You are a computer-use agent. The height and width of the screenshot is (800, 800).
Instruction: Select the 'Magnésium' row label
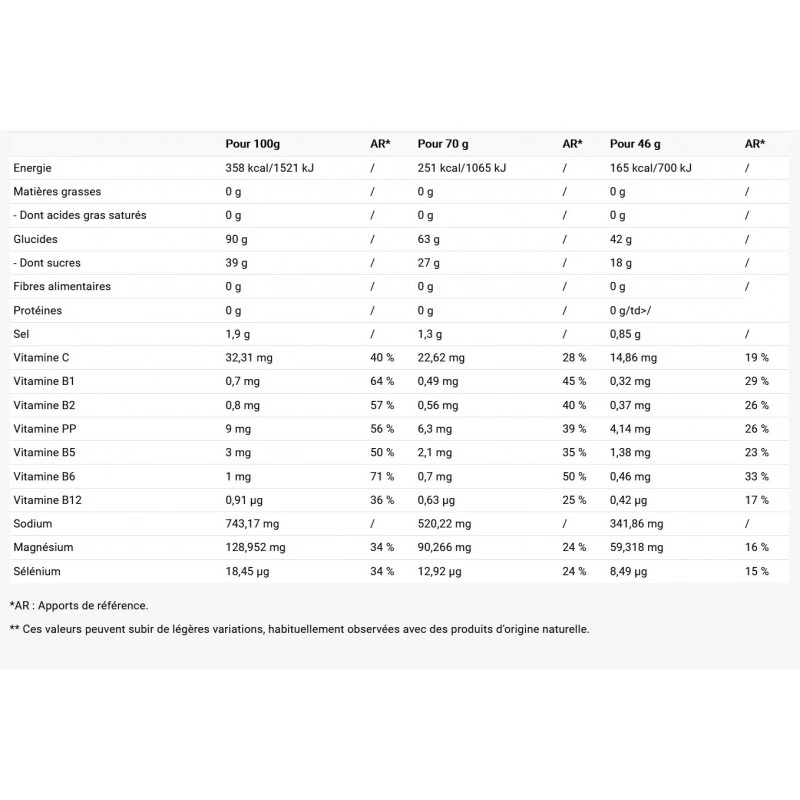pyautogui.click(x=44, y=548)
